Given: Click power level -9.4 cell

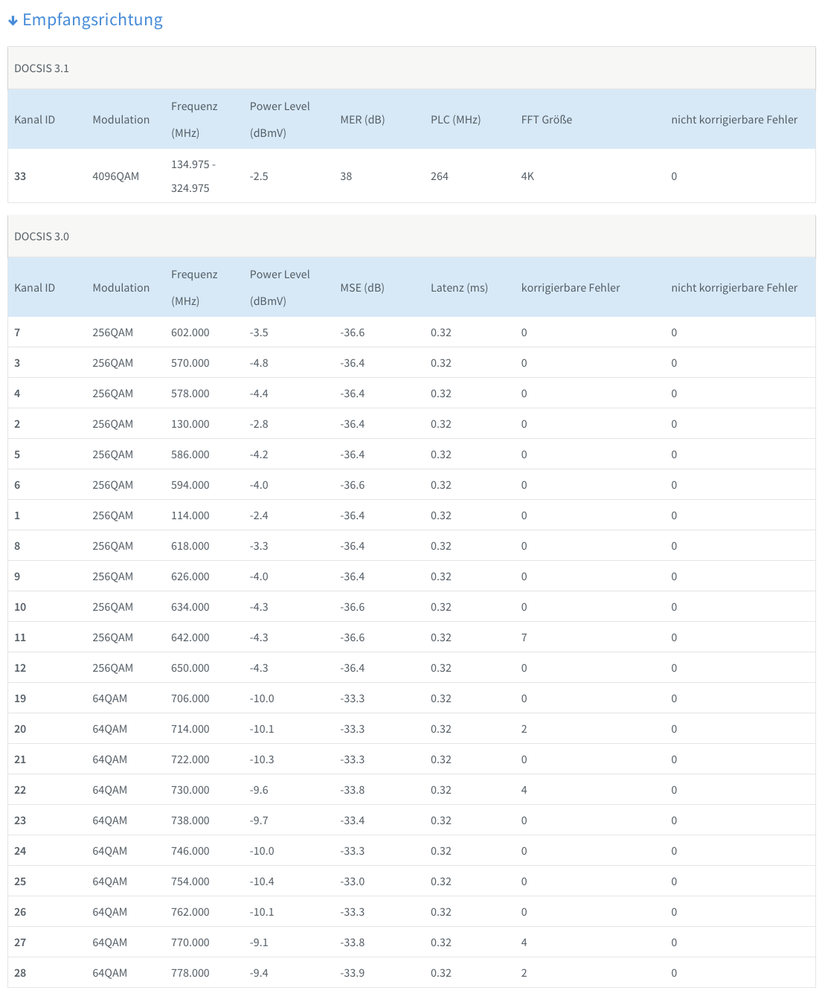Looking at the screenshot, I should [x=259, y=974].
